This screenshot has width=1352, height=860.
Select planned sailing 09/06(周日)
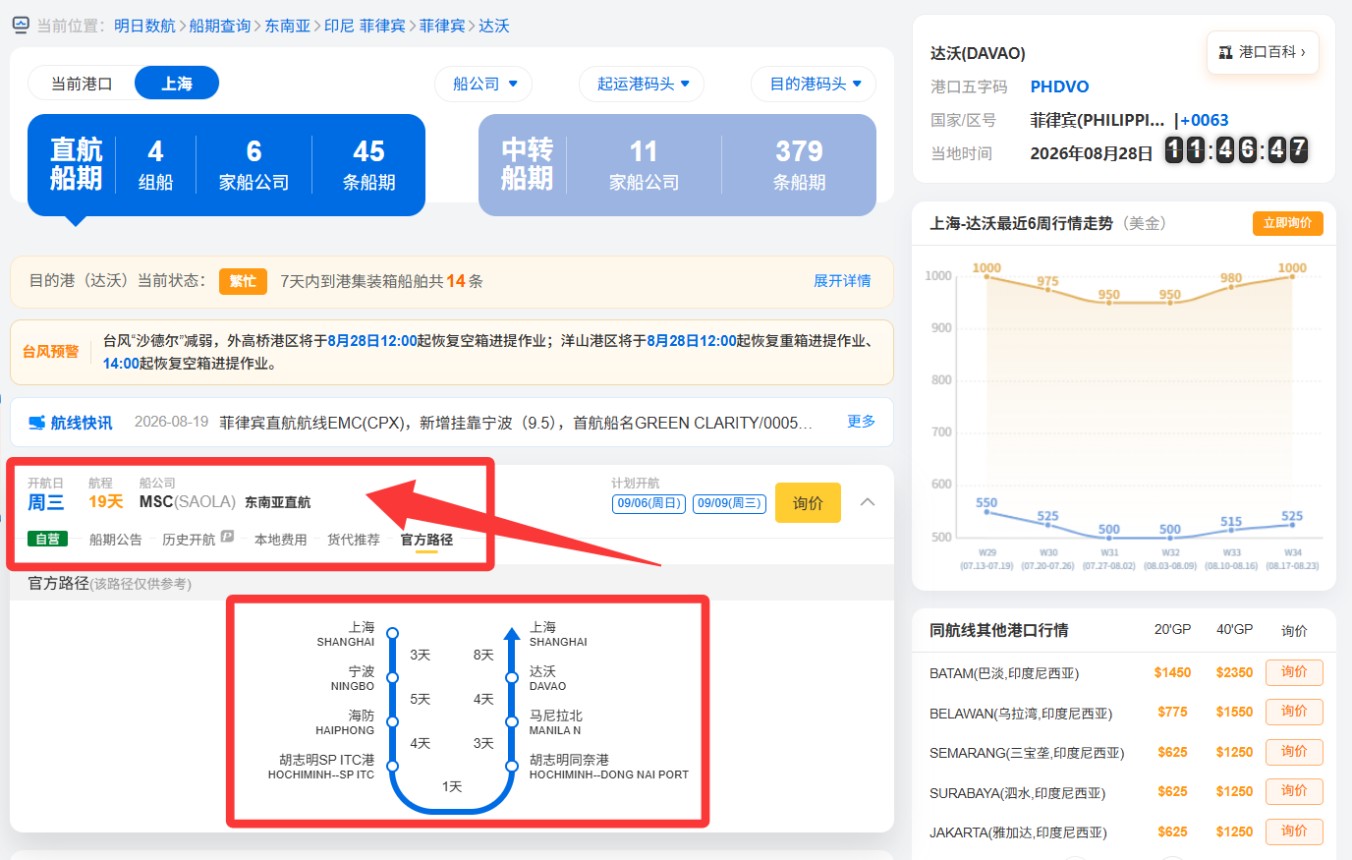[648, 504]
